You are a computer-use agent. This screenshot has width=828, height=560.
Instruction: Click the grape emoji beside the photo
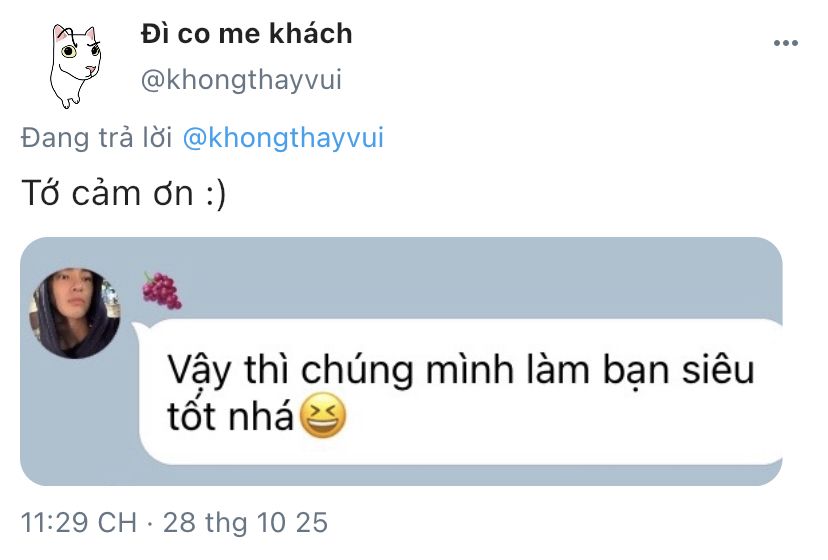click(x=161, y=290)
